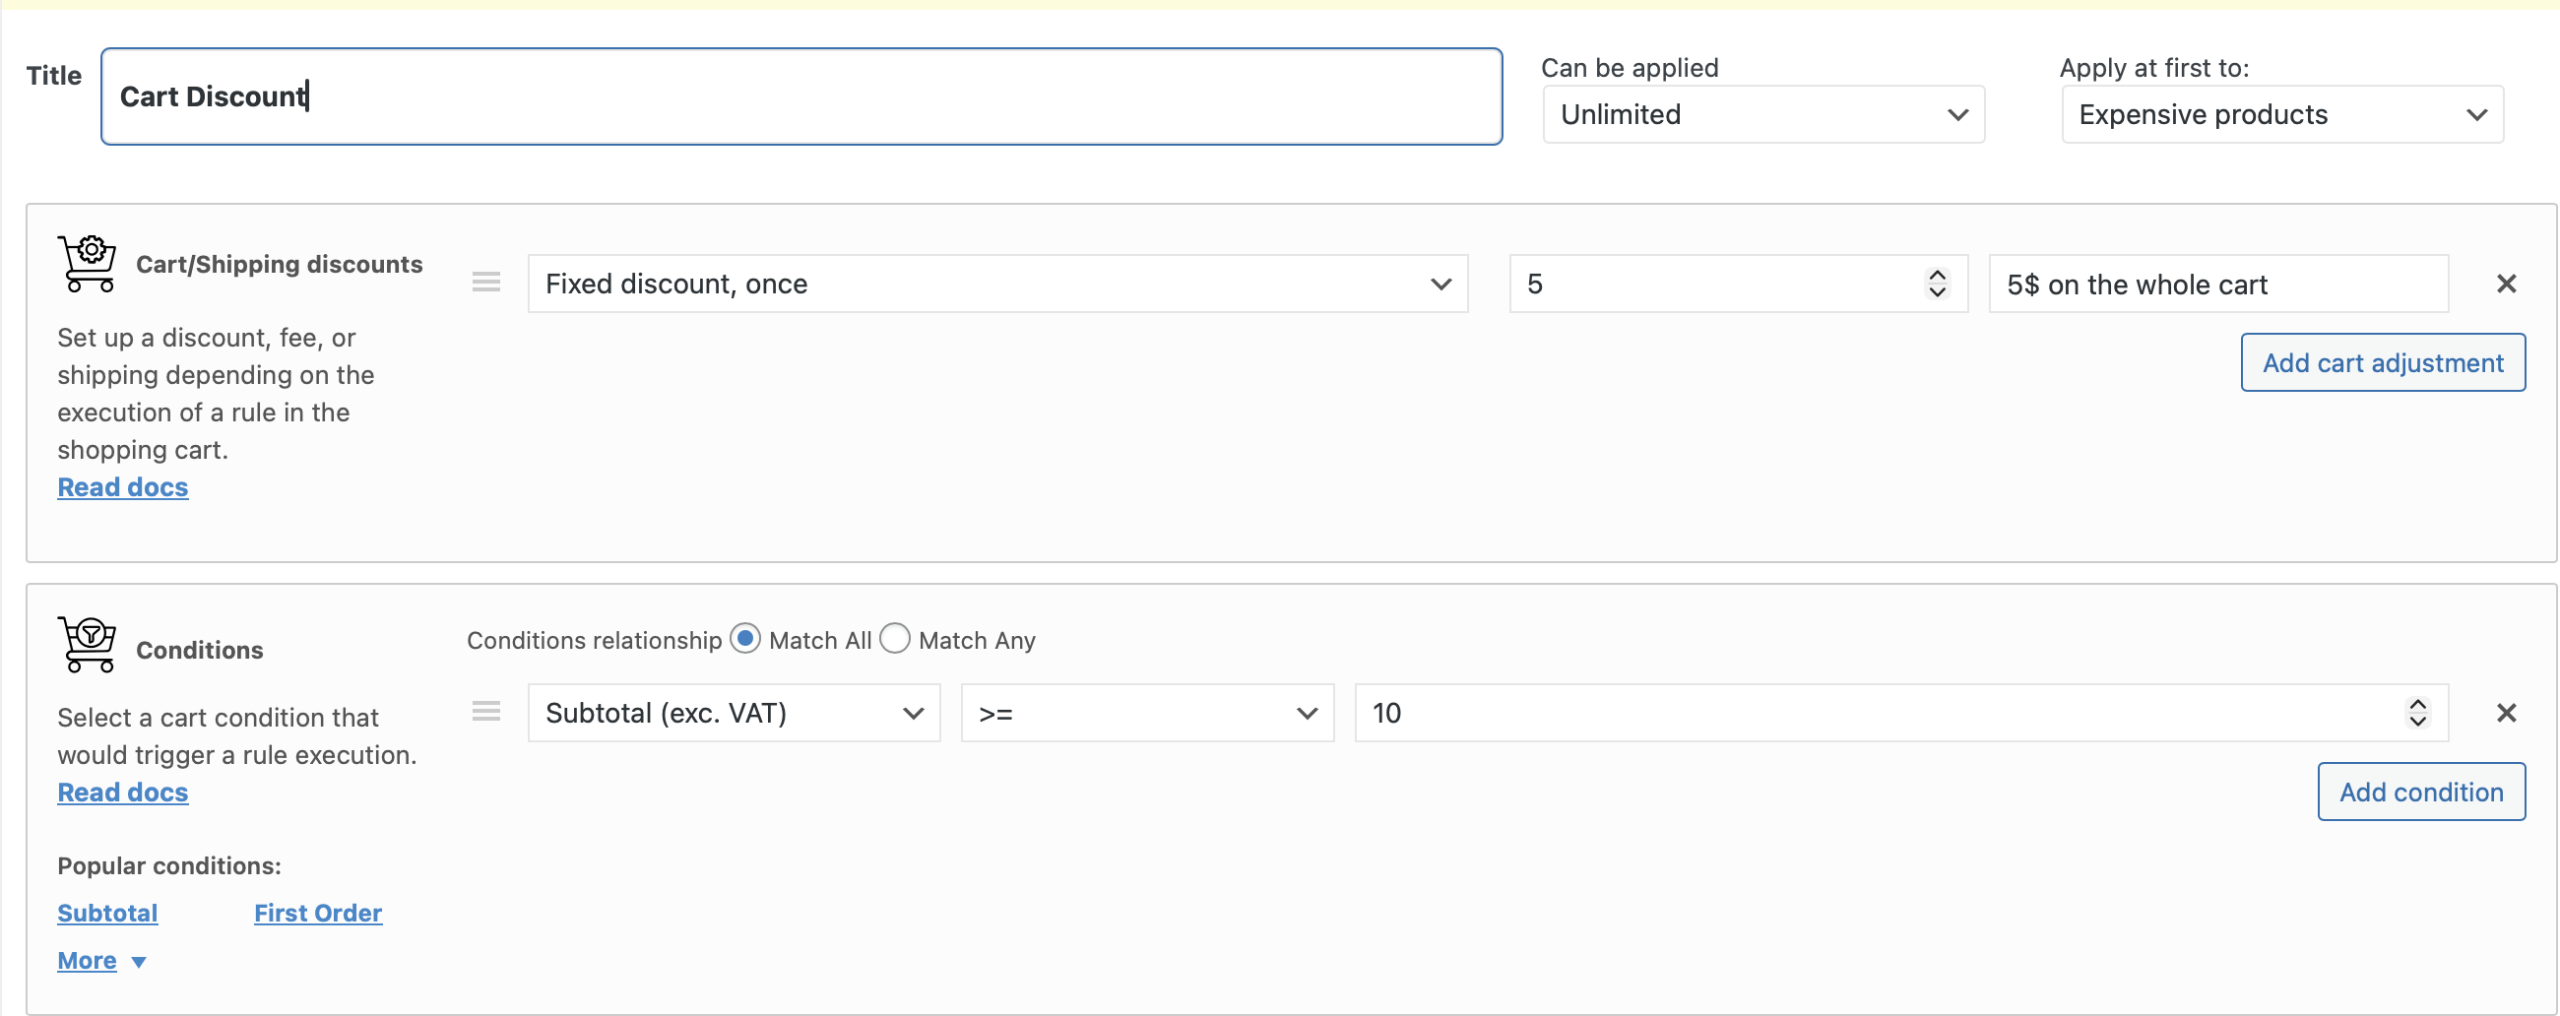This screenshot has height=1016, width=2560.
Task: Click stepper arrows on the discount amount field
Action: pyautogui.click(x=1937, y=284)
